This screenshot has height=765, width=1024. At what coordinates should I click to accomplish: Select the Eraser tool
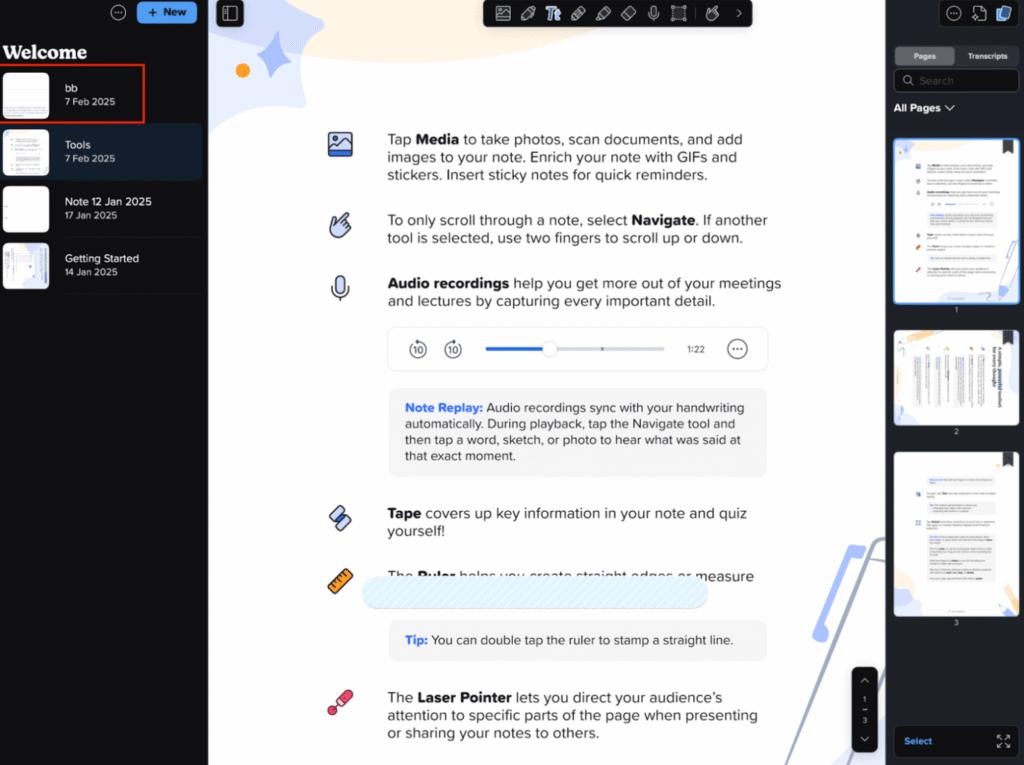pyautogui.click(x=628, y=14)
